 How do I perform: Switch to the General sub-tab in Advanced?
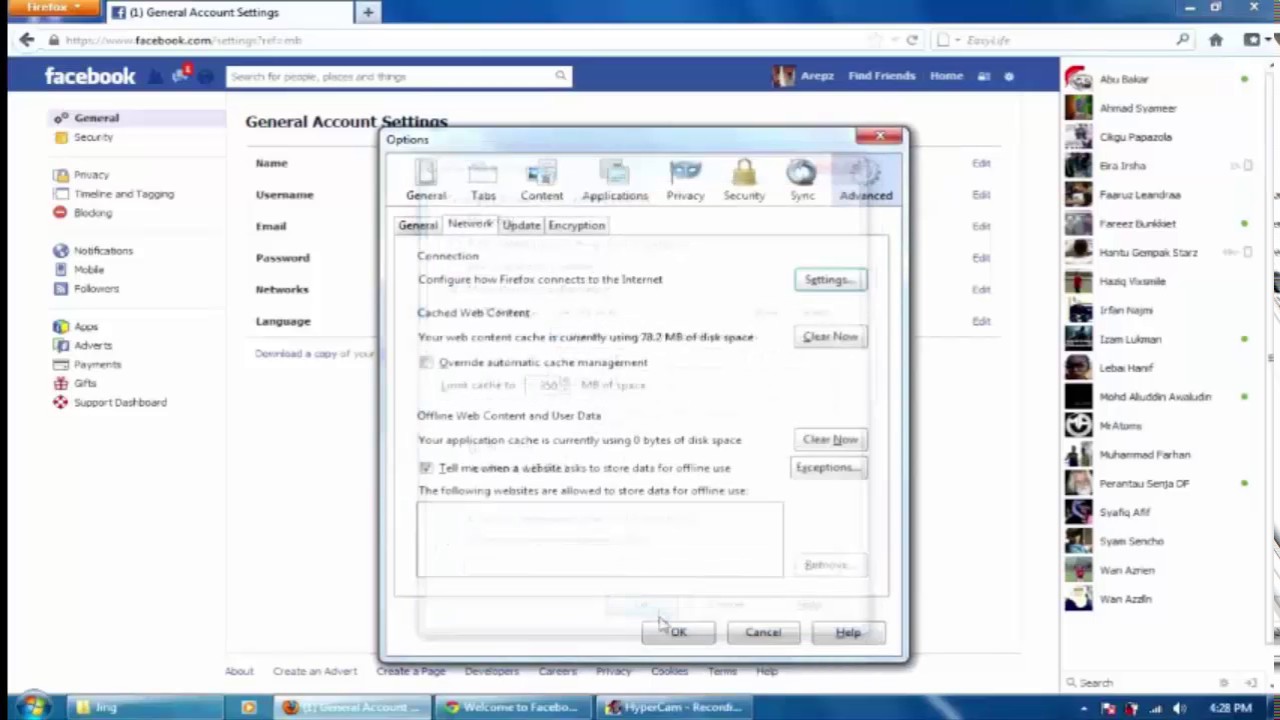418,226
